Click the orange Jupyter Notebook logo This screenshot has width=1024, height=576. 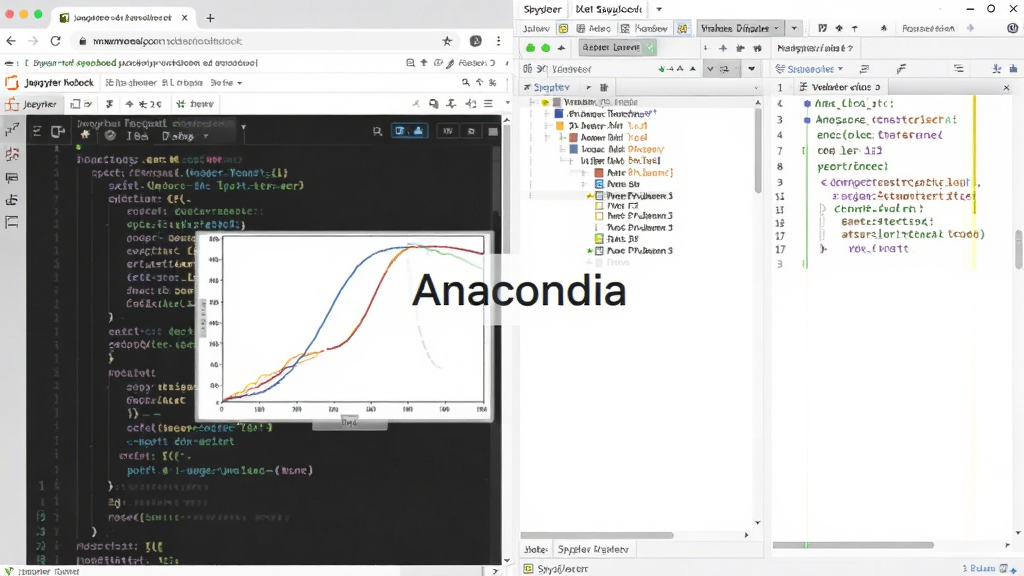pos(11,83)
